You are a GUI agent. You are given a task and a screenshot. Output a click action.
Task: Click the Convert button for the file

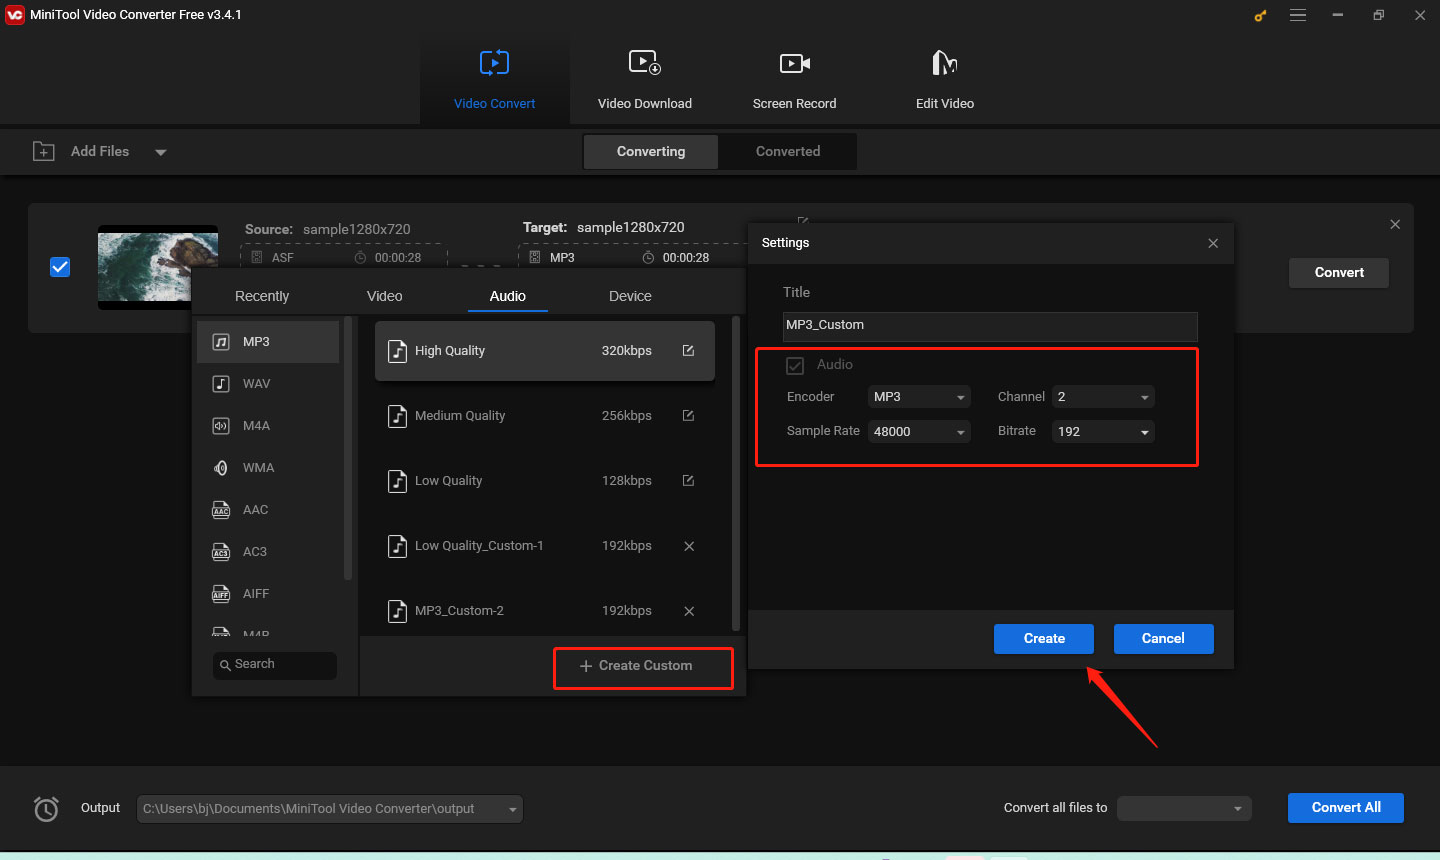(x=1339, y=273)
